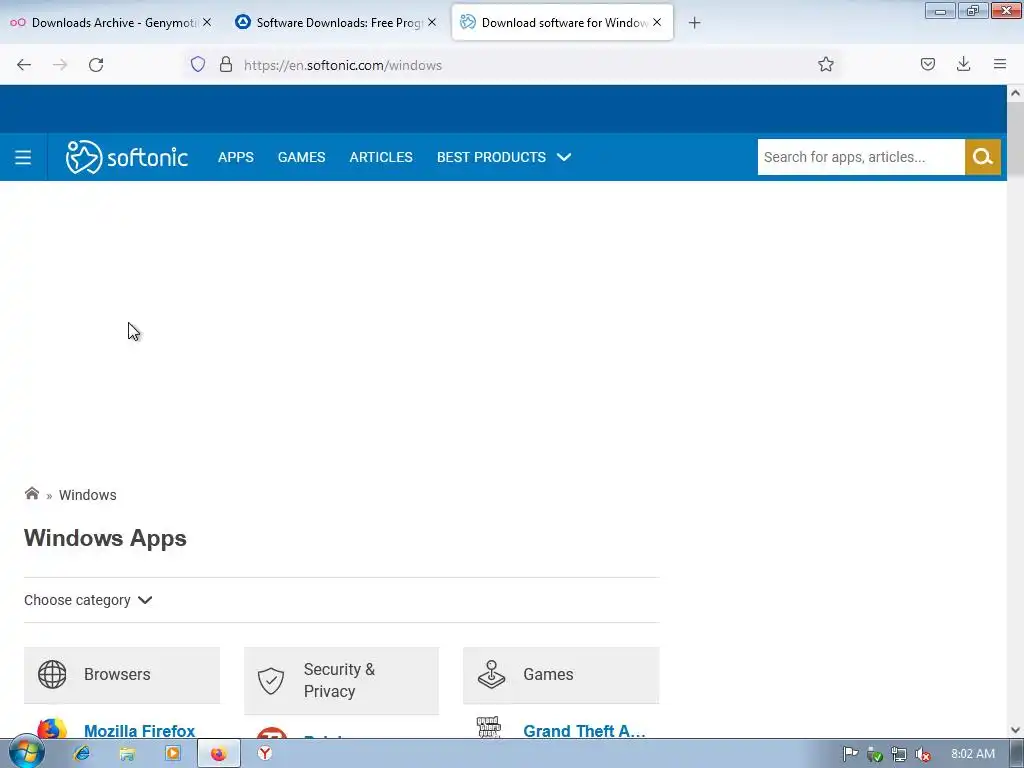
Task: Expand the Choose category dropdown
Action: click(x=88, y=600)
